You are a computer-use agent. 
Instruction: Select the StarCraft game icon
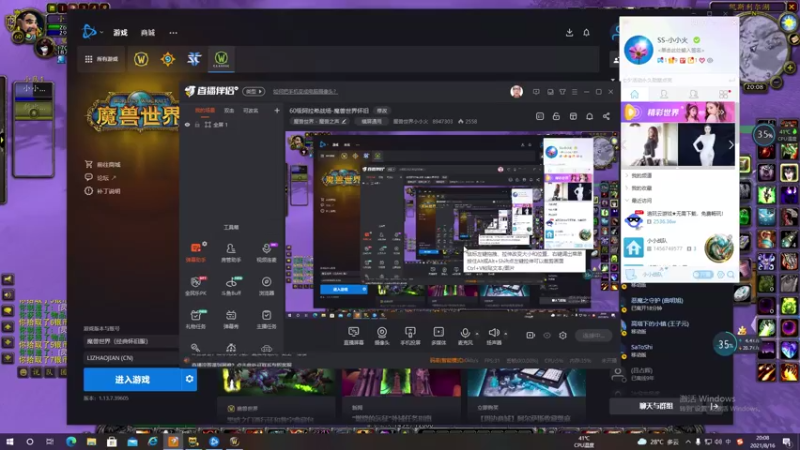(x=194, y=59)
